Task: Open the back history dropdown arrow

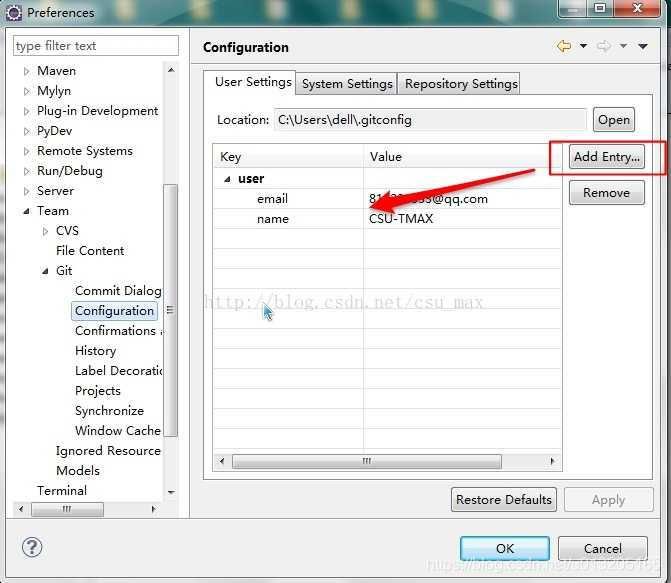Action: pyautogui.click(x=583, y=46)
